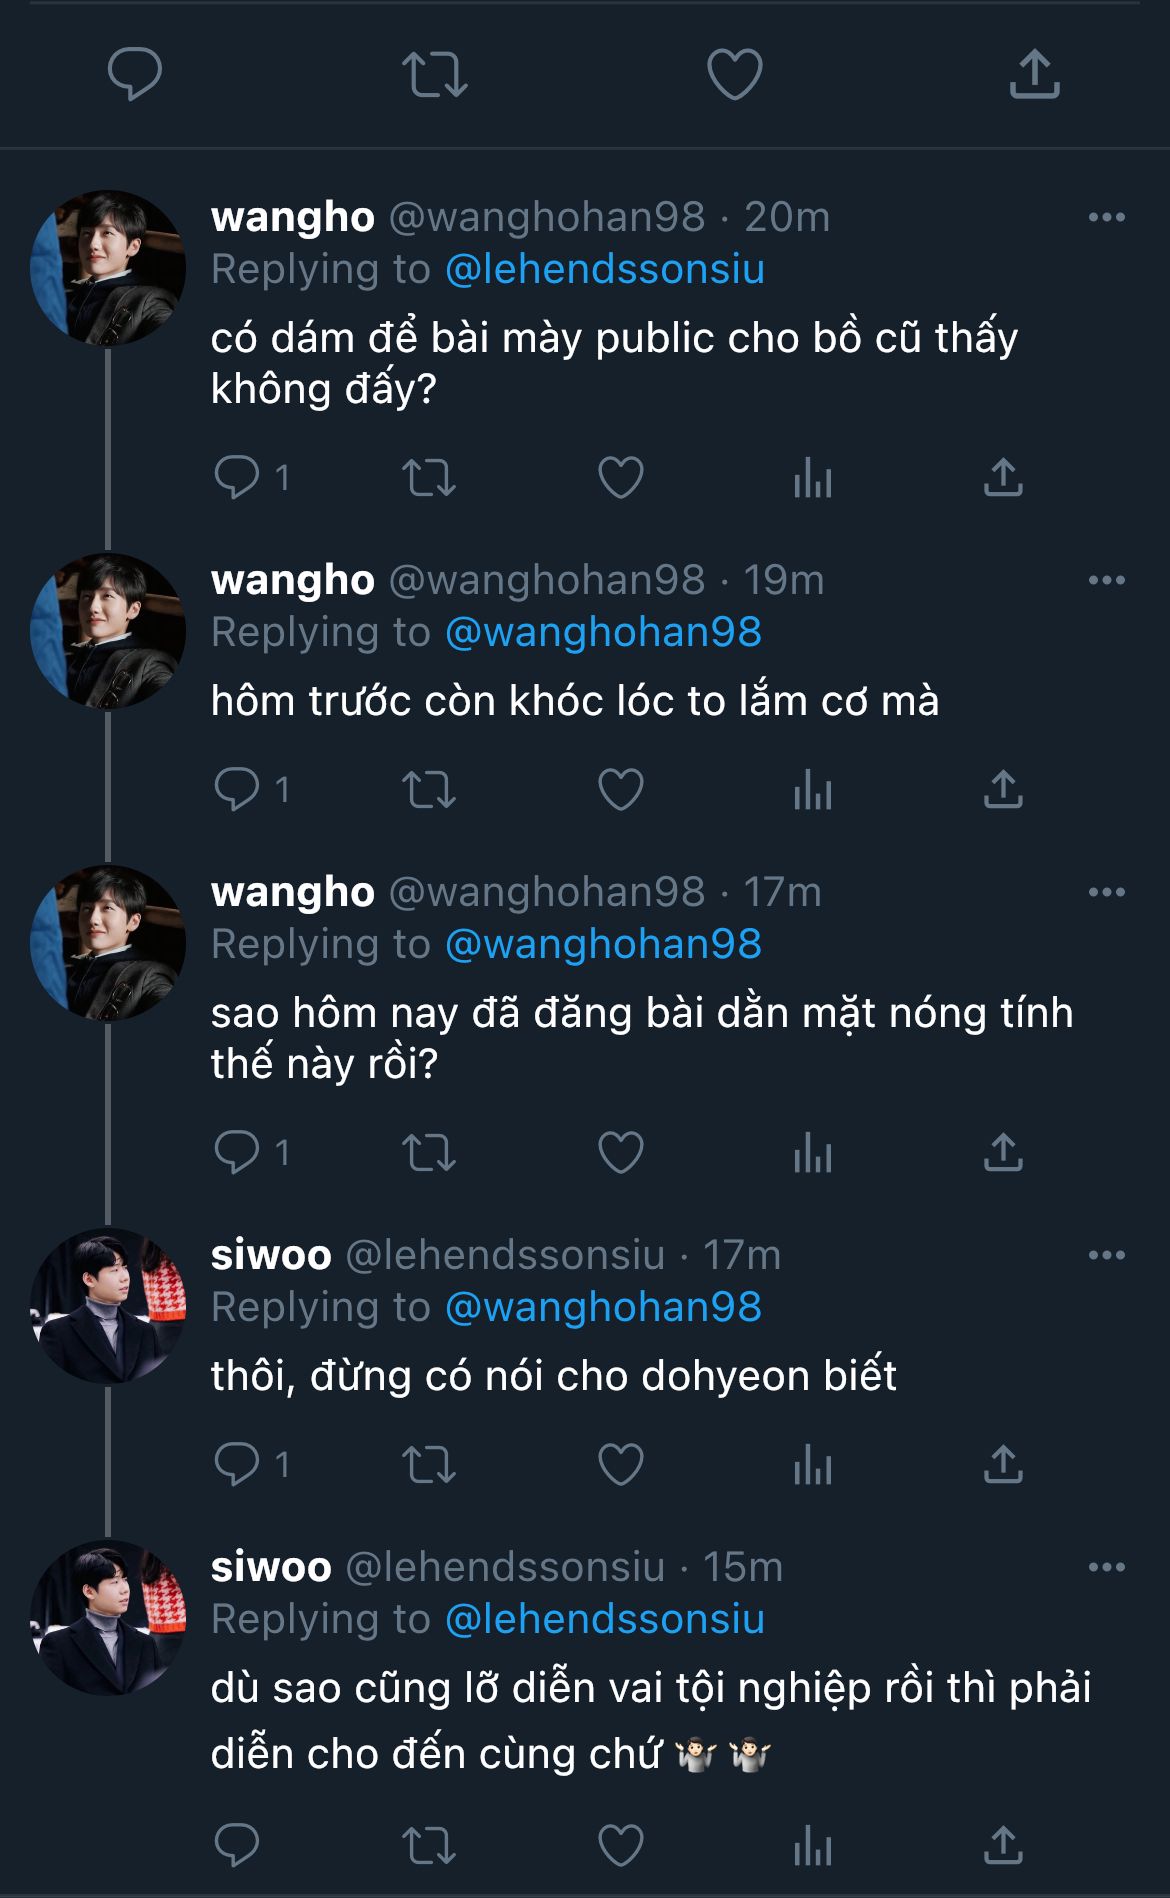This screenshot has height=1898, width=1170.
Task: Reply to the 'có dám để bài' tweet
Action: click(x=238, y=478)
